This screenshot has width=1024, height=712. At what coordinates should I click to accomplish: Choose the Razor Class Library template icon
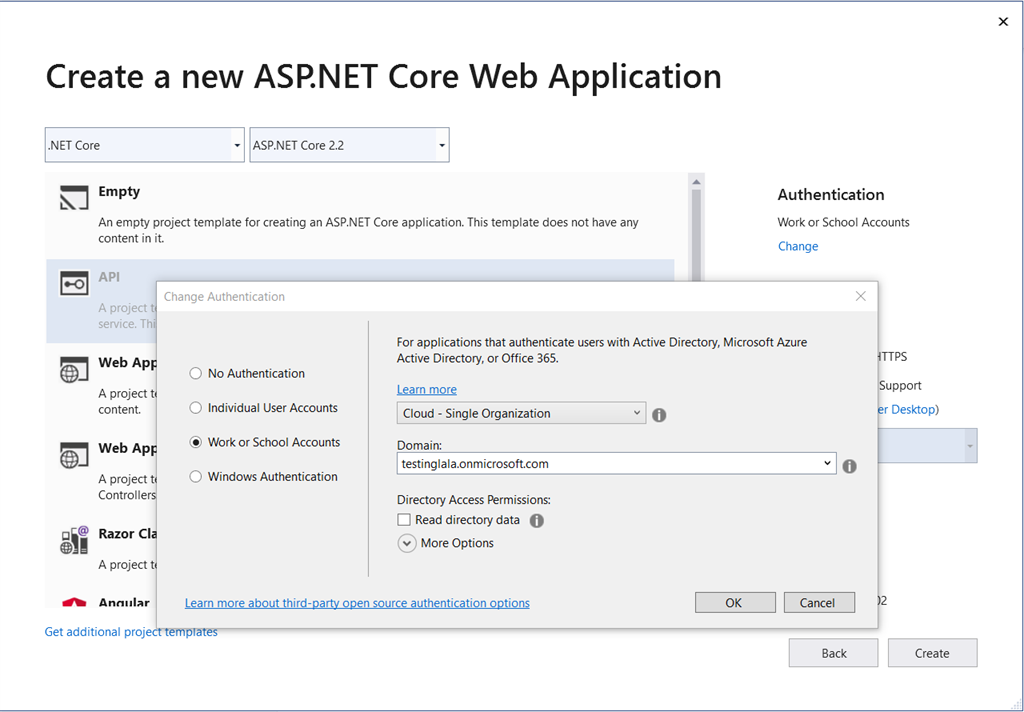pyautogui.click(x=74, y=540)
